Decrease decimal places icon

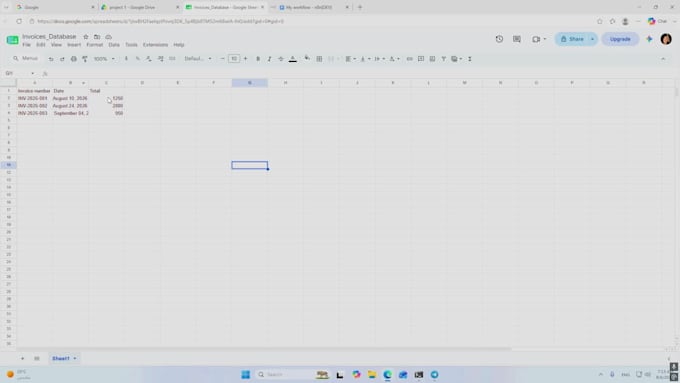pos(149,59)
